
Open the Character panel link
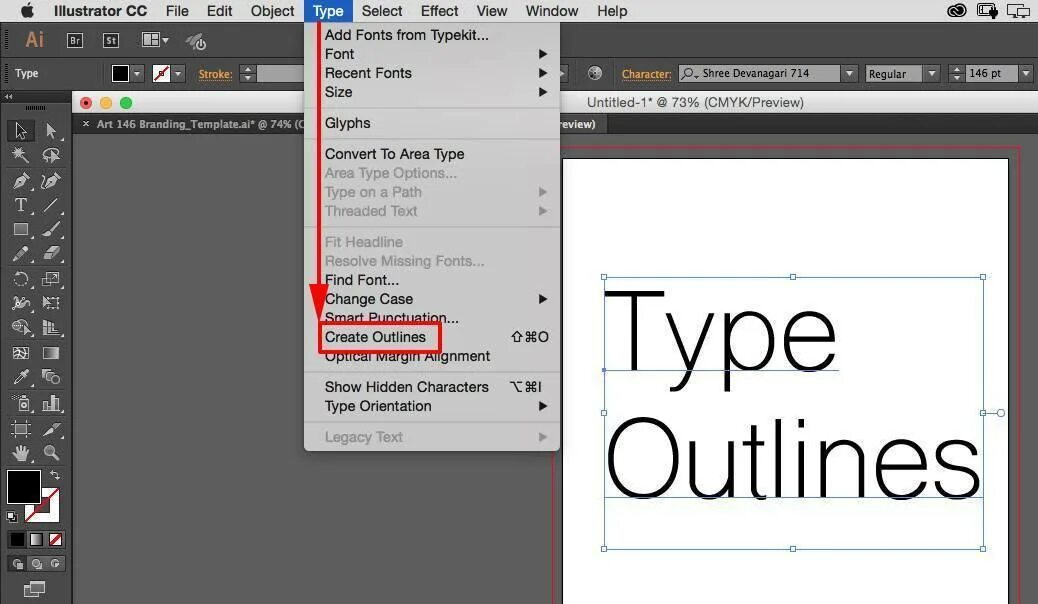[x=646, y=74]
